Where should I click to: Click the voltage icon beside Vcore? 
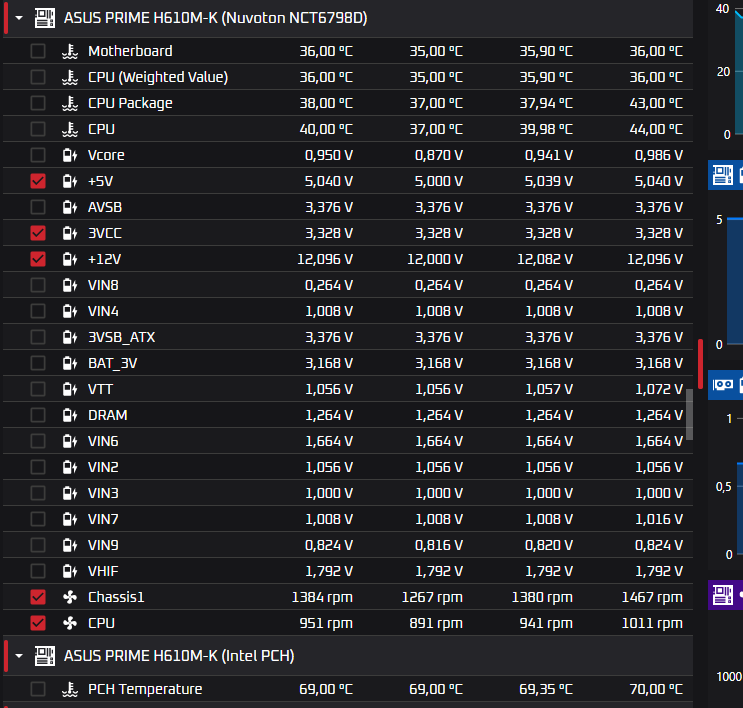click(70, 155)
